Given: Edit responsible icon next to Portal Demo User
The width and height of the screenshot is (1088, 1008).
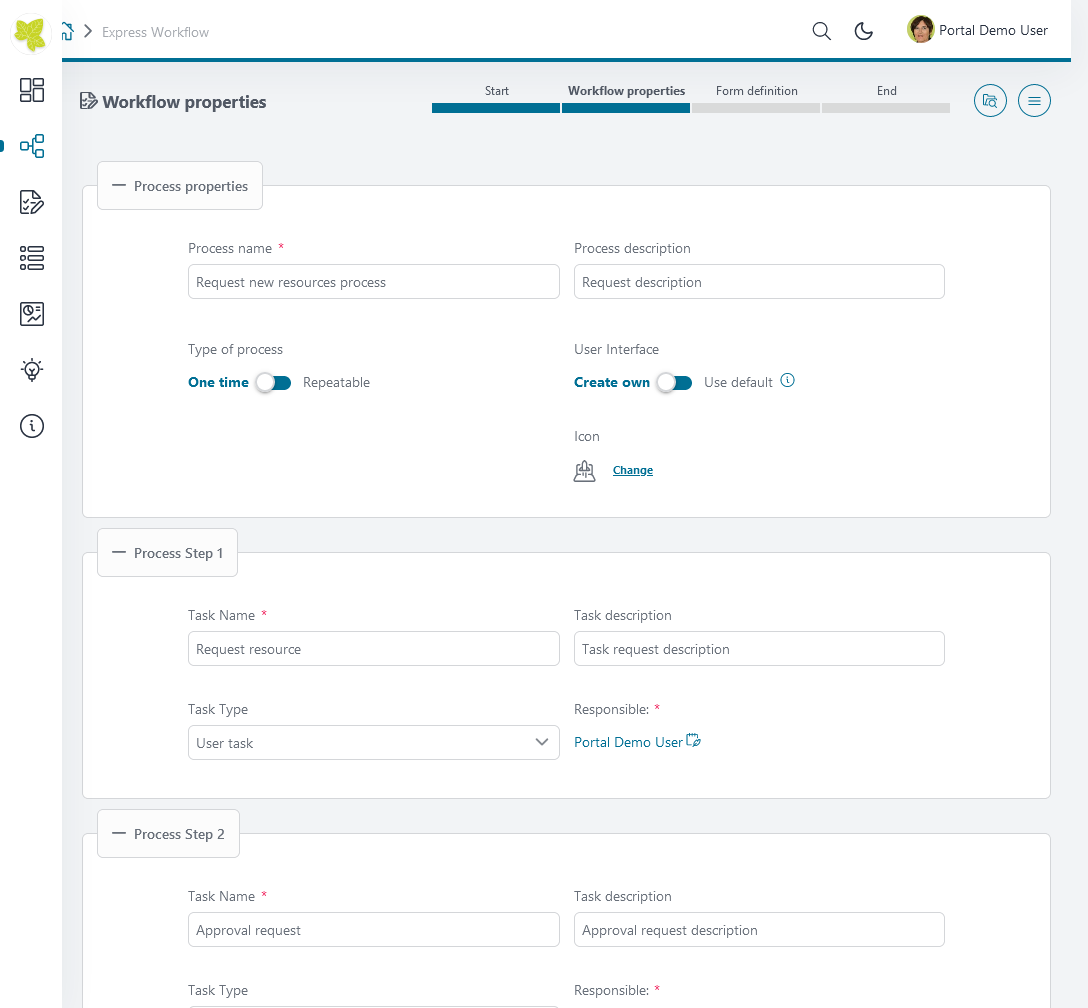Looking at the screenshot, I should (x=693, y=740).
